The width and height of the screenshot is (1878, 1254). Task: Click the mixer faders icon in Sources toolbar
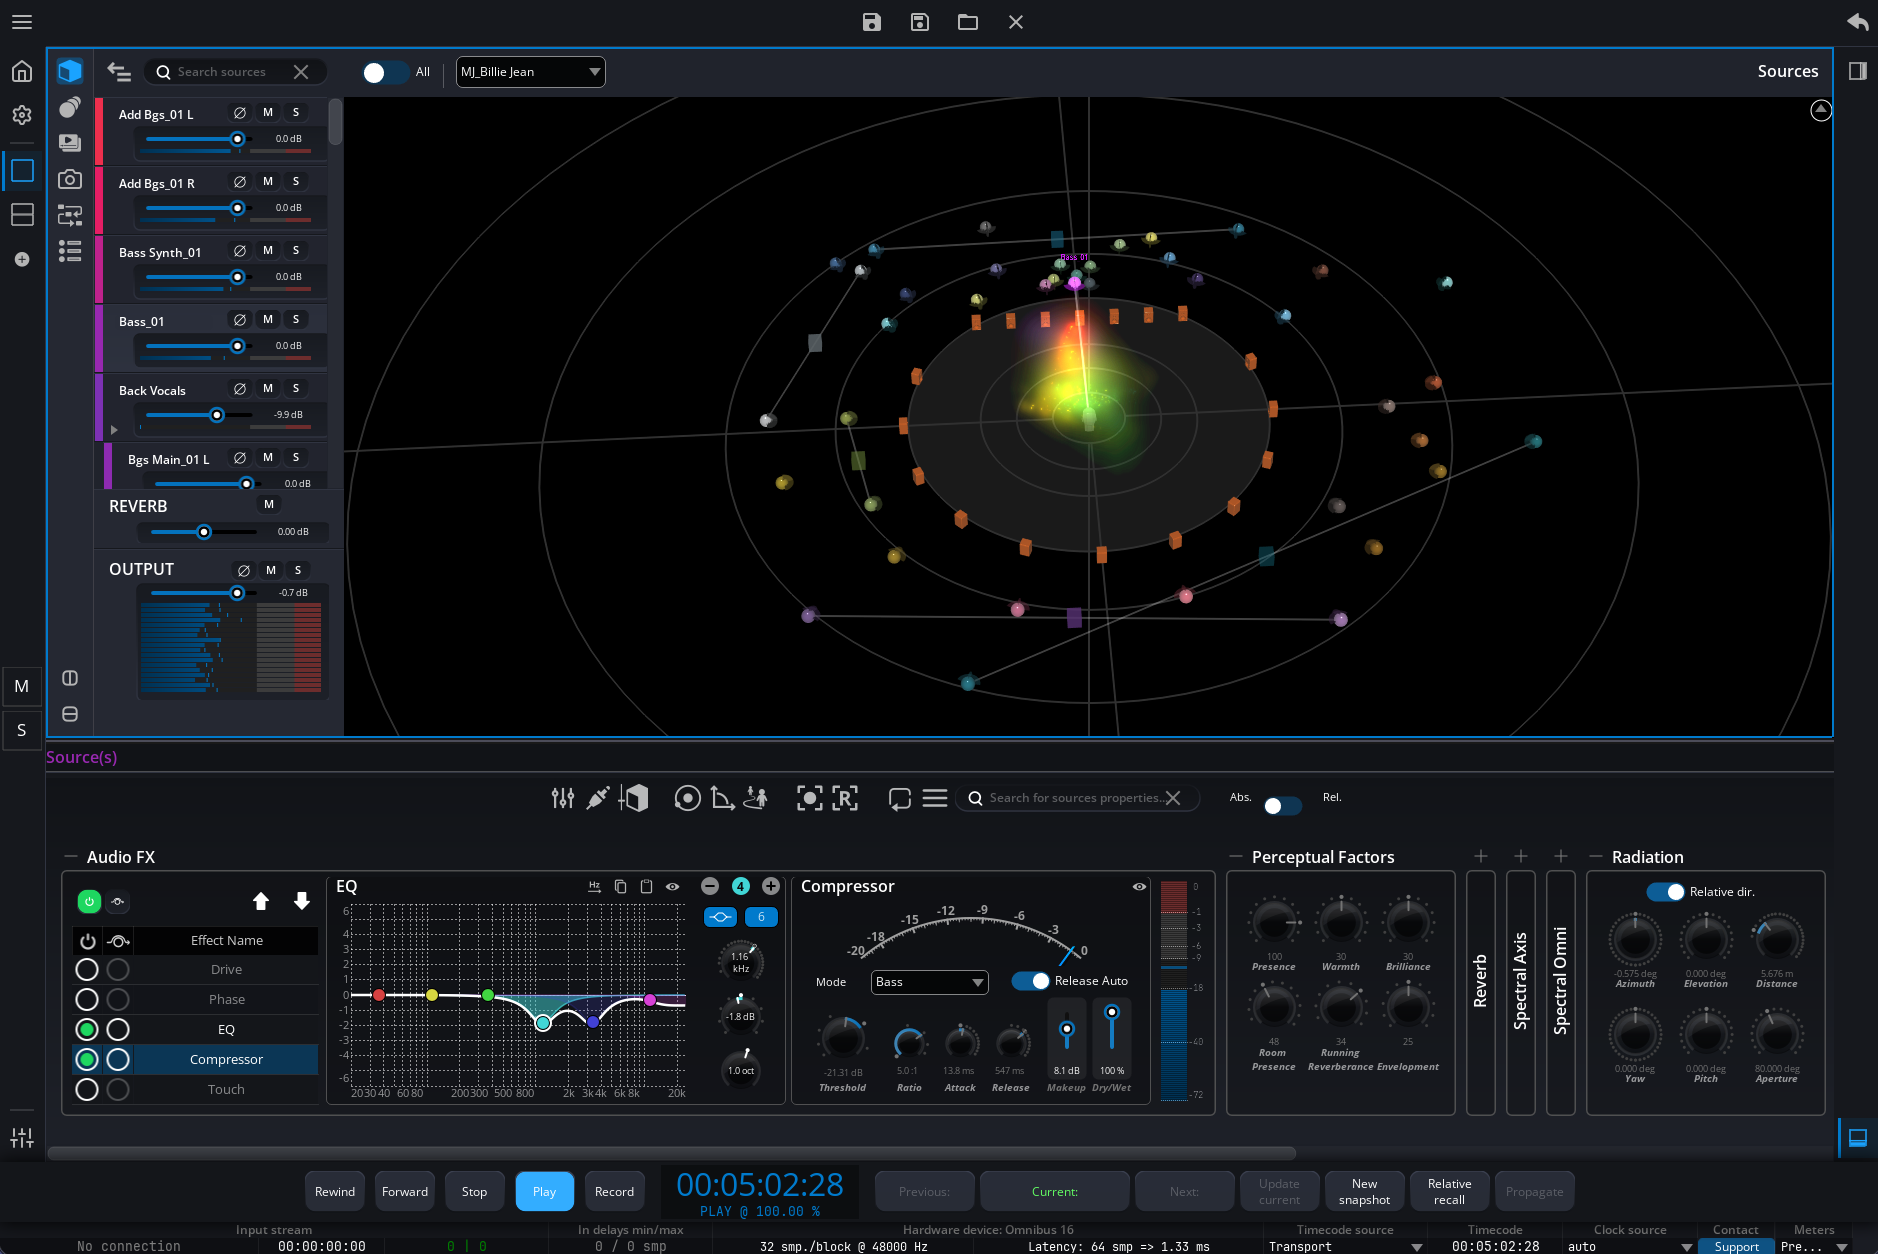[562, 798]
